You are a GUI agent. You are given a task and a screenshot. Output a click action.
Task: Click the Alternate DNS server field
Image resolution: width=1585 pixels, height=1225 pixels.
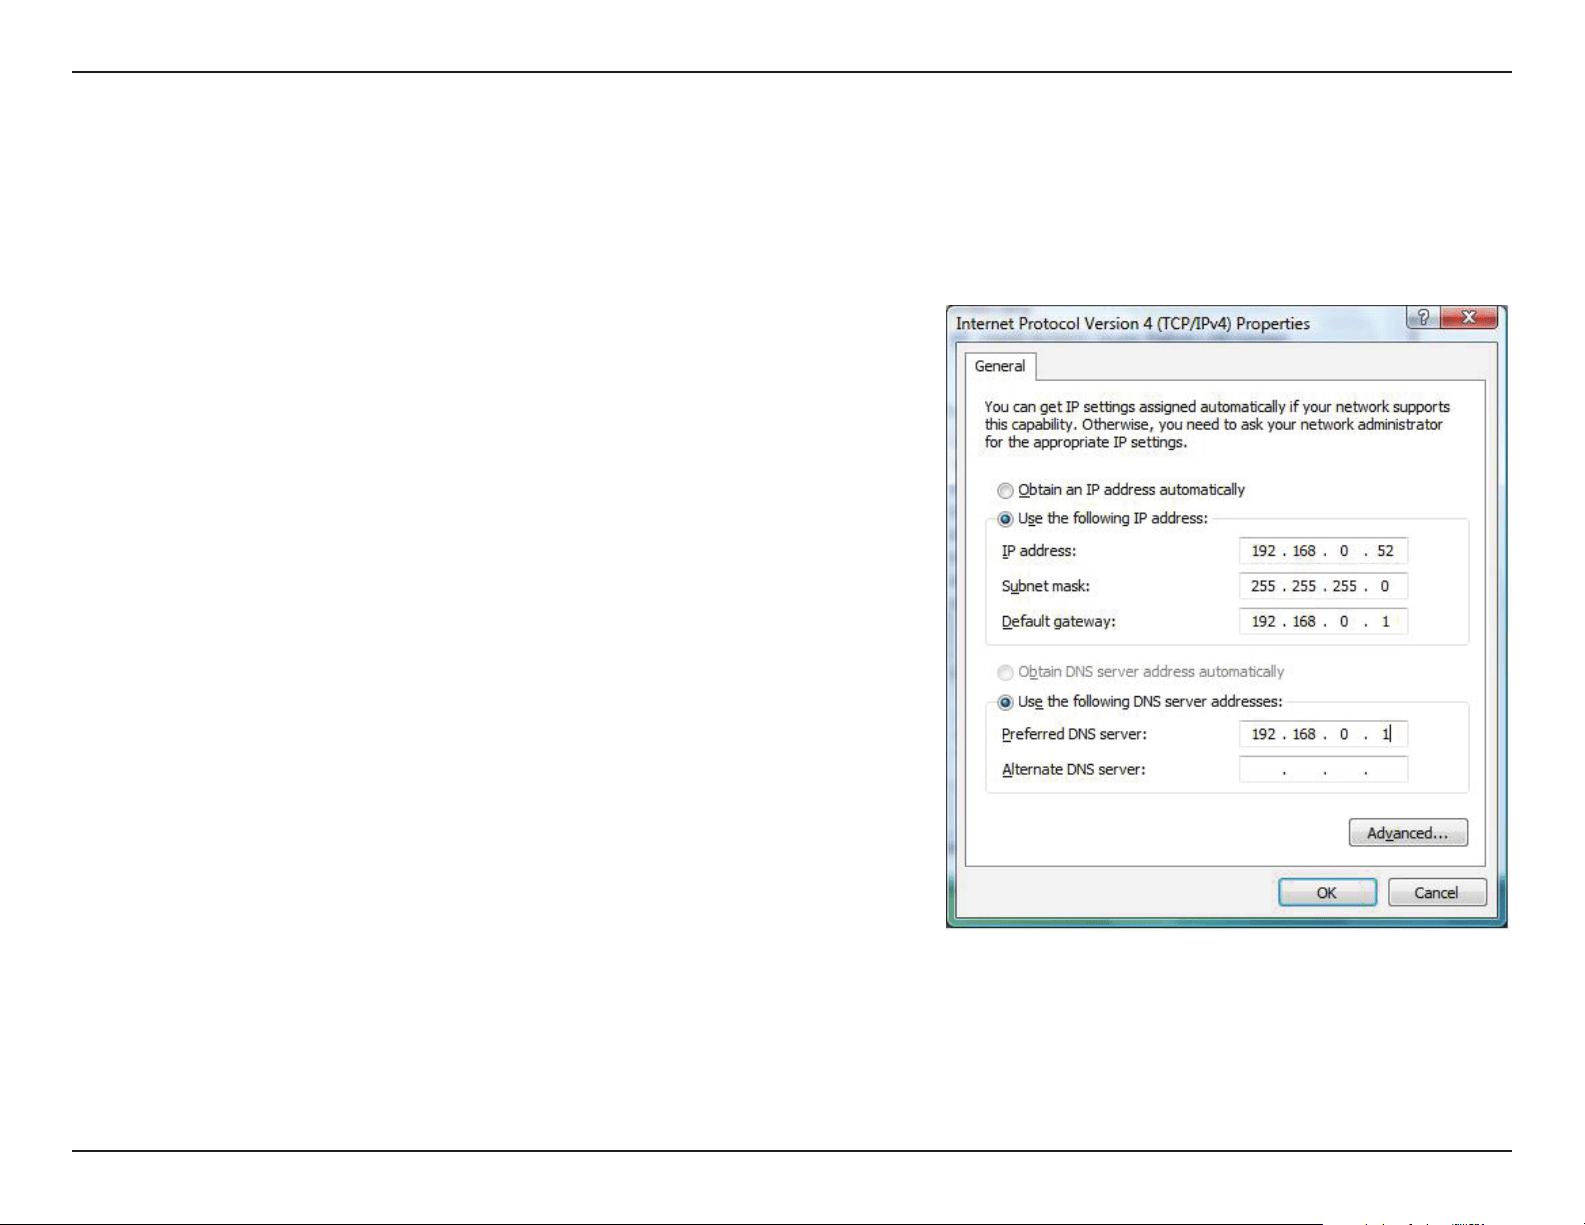(1323, 769)
